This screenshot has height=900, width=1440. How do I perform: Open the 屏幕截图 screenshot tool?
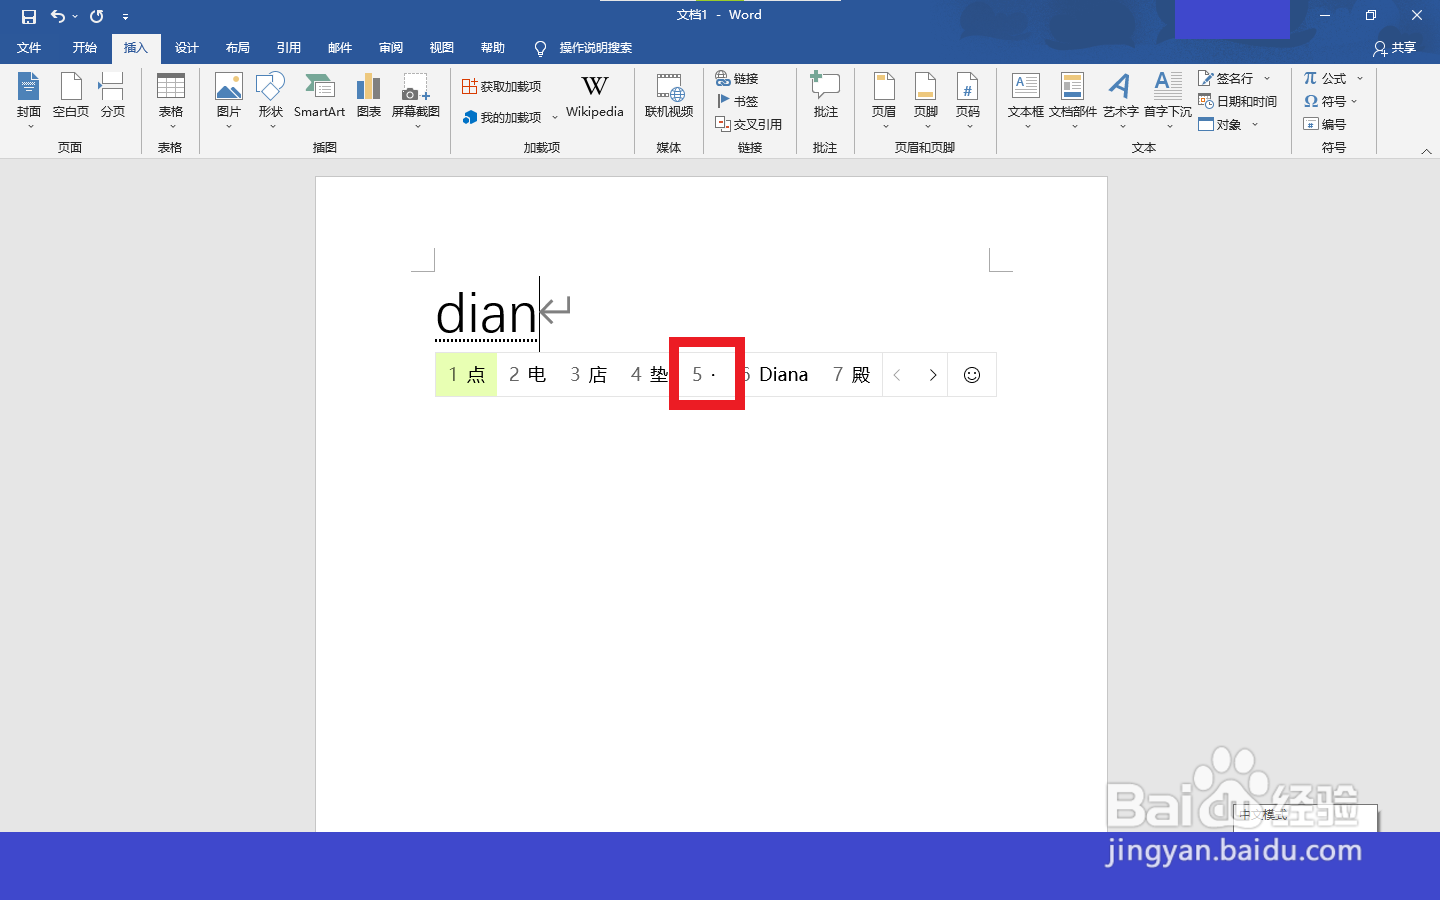[x=416, y=98]
